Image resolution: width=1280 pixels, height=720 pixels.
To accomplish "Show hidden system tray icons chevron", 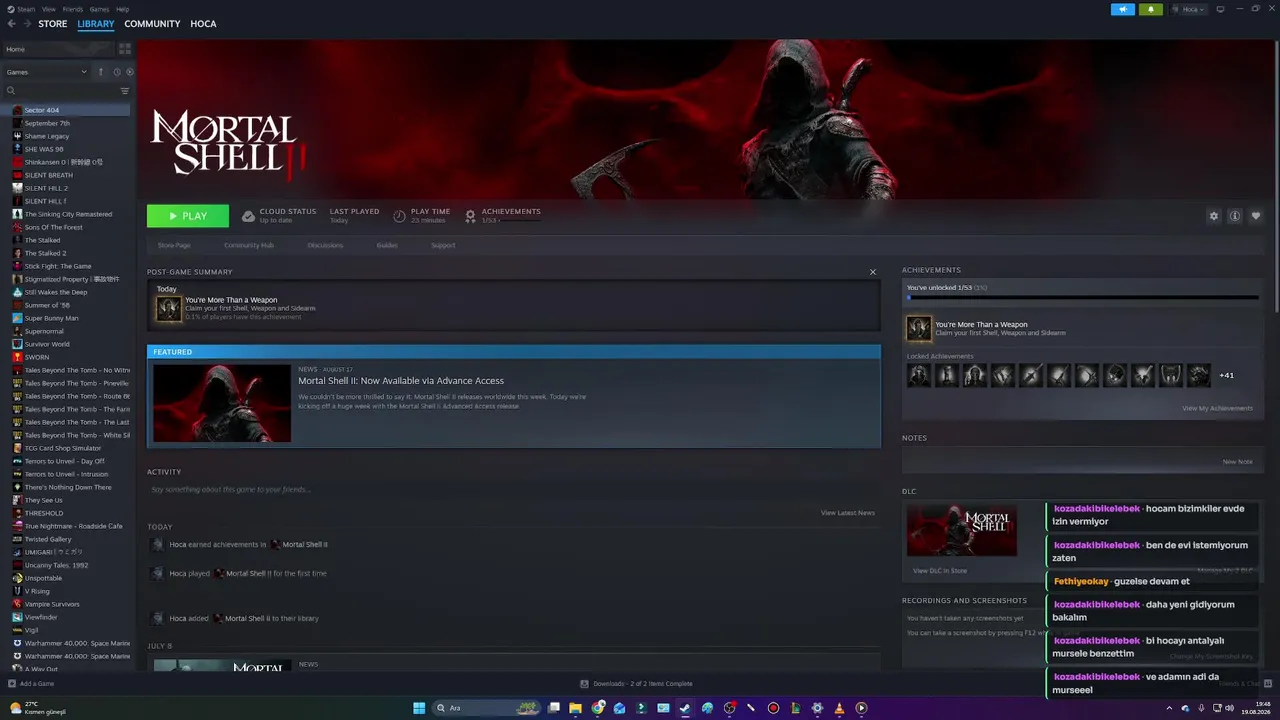I will 1168,708.
